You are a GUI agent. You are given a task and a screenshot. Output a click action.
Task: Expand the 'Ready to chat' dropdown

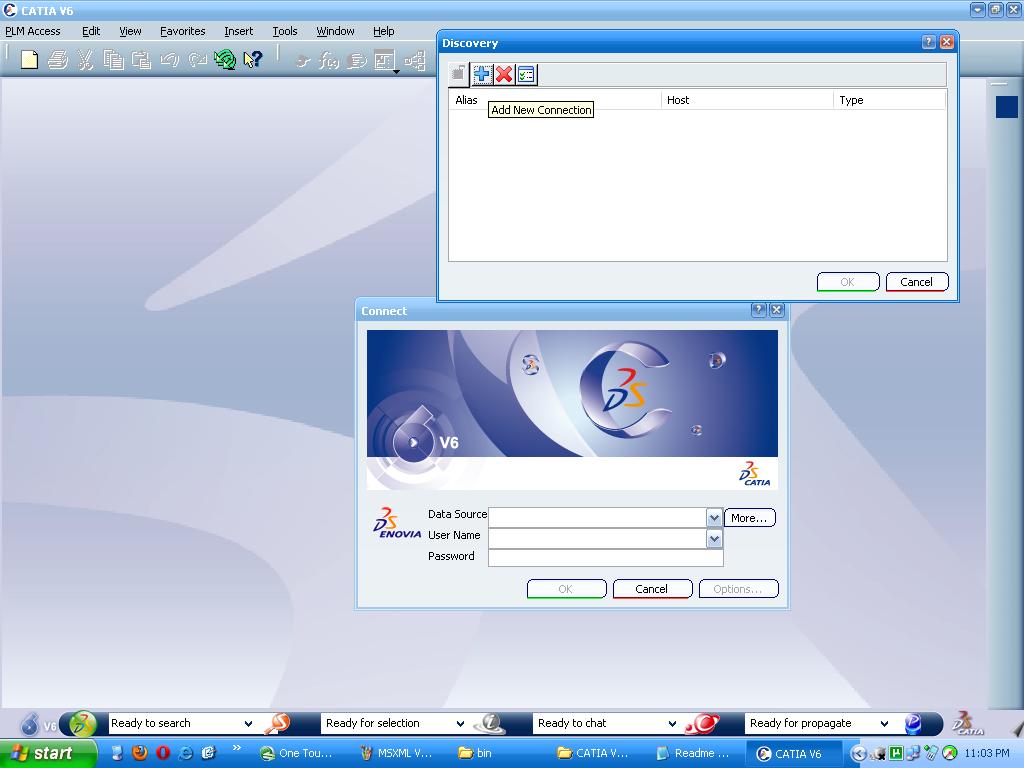pos(672,724)
